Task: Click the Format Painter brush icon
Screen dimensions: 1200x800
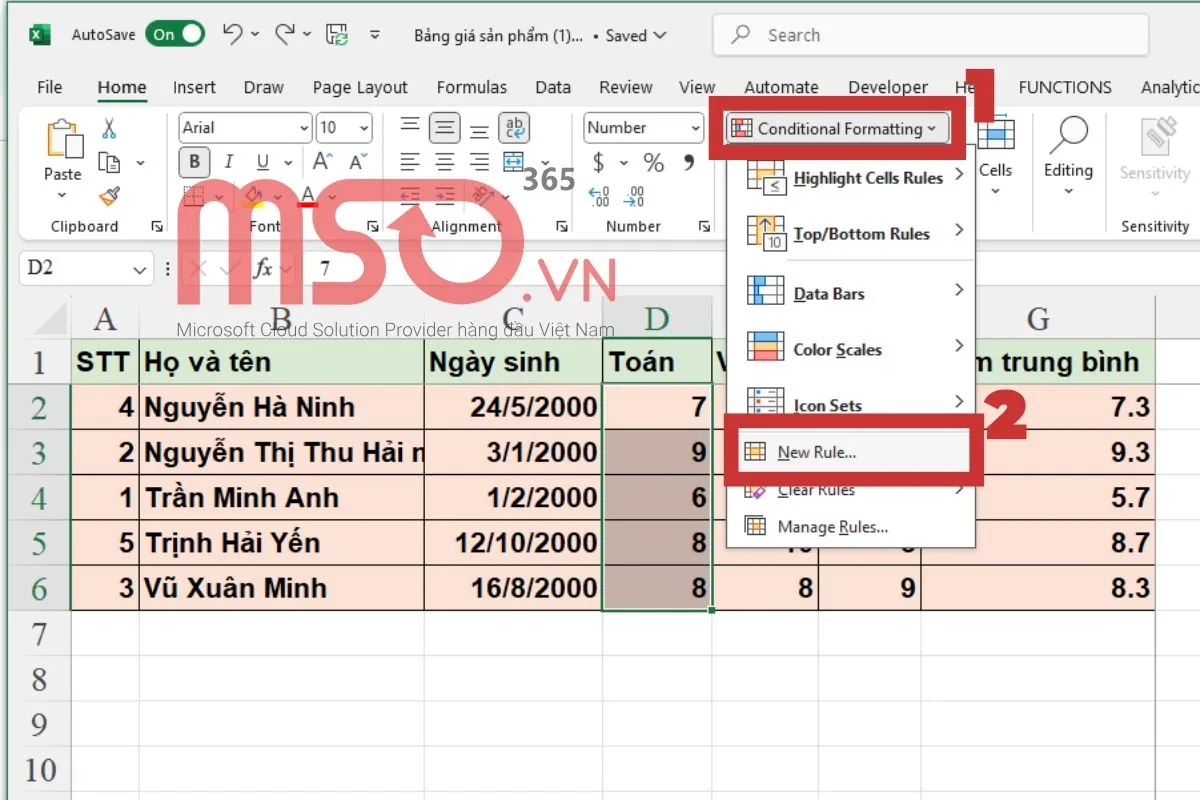Action: pyautogui.click(x=109, y=197)
